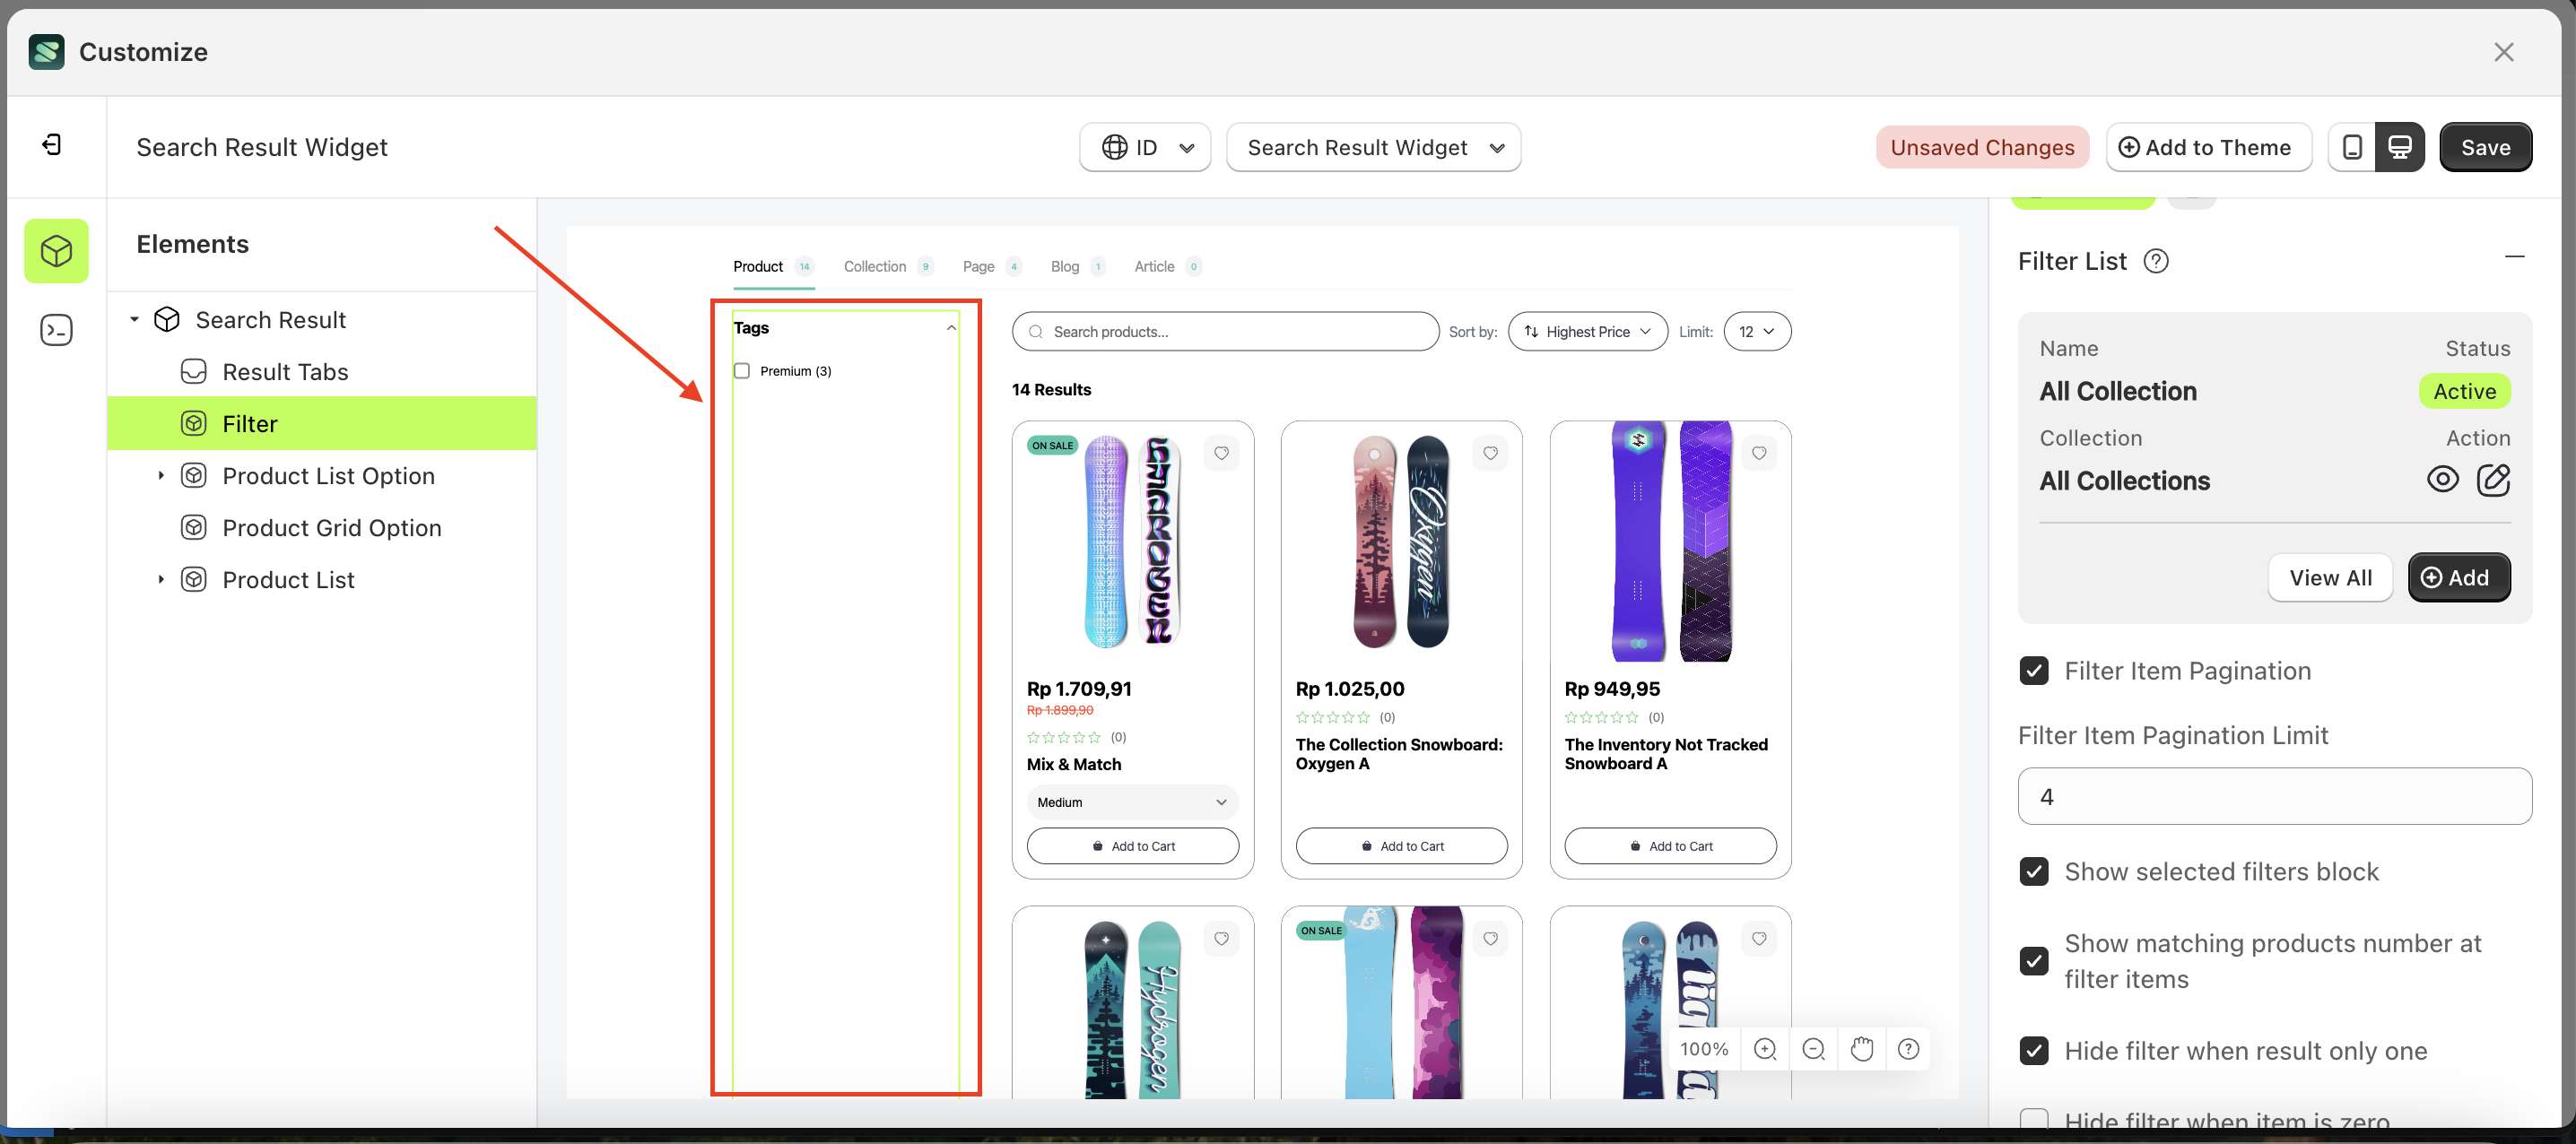Click the edit icon for All Collections
Image resolution: width=2576 pixels, height=1144 pixels.
(2493, 480)
